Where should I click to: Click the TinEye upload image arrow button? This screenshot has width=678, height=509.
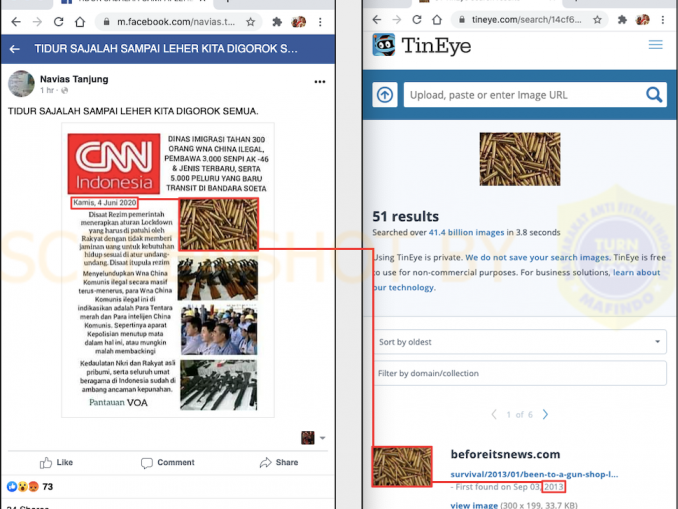[385, 95]
